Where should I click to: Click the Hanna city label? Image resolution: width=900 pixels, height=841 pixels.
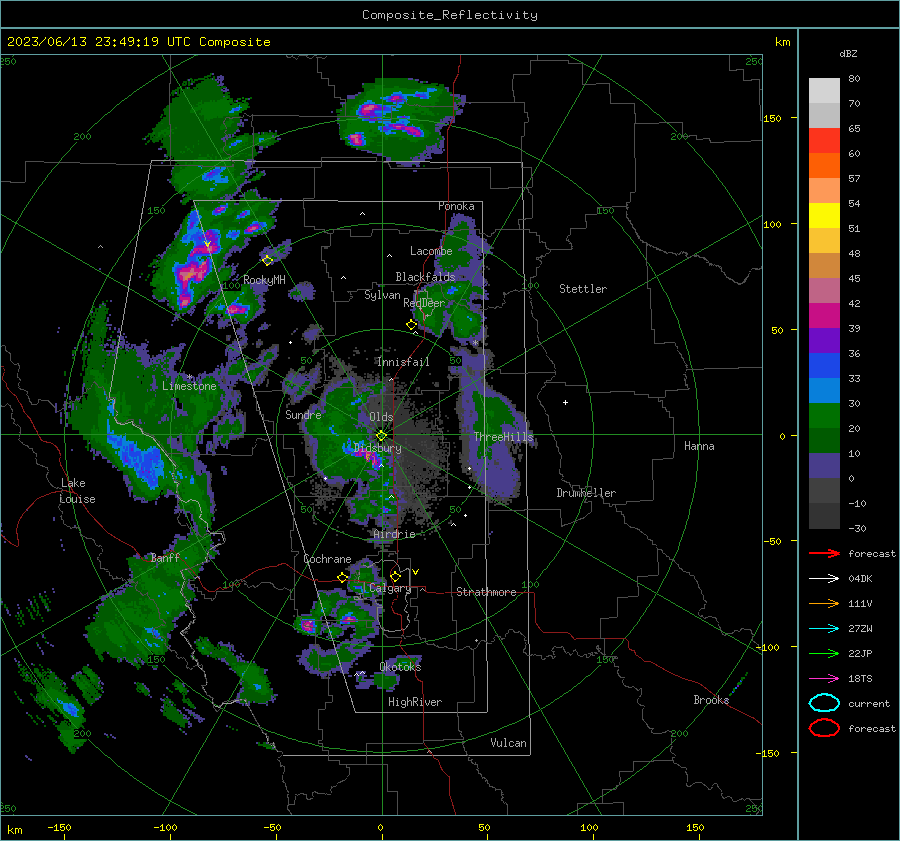click(699, 446)
